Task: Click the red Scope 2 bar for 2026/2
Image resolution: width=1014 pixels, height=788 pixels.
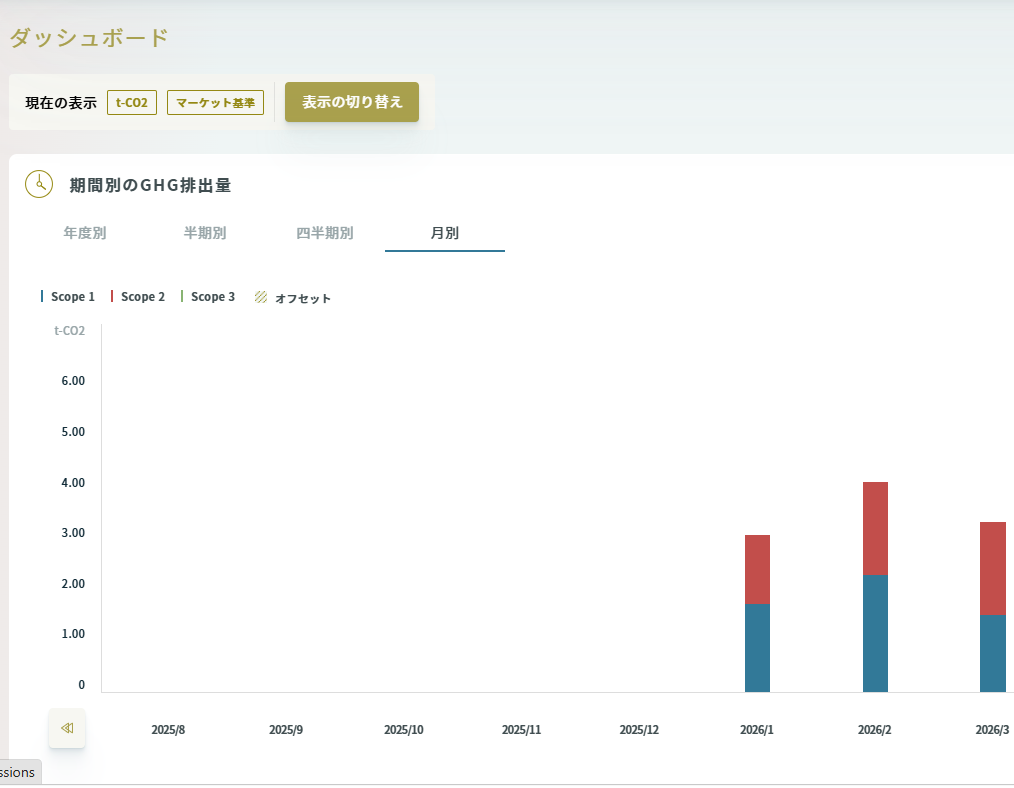Action: click(875, 528)
